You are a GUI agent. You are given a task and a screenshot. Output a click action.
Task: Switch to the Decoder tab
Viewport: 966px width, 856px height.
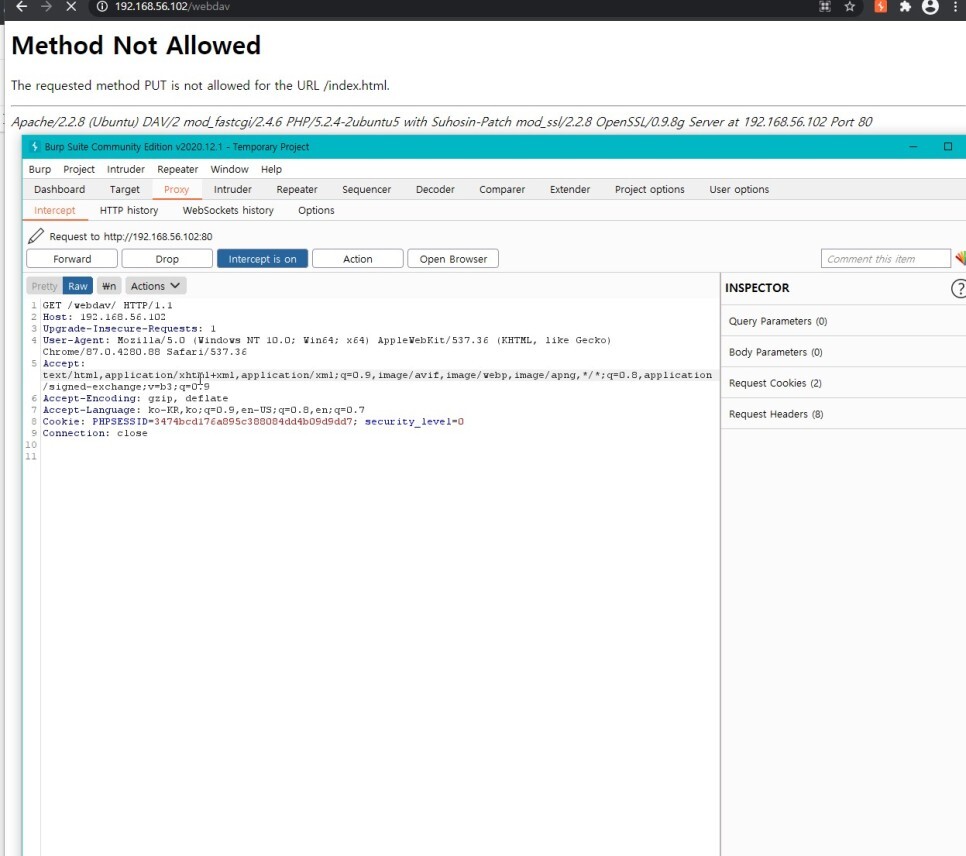click(x=435, y=189)
